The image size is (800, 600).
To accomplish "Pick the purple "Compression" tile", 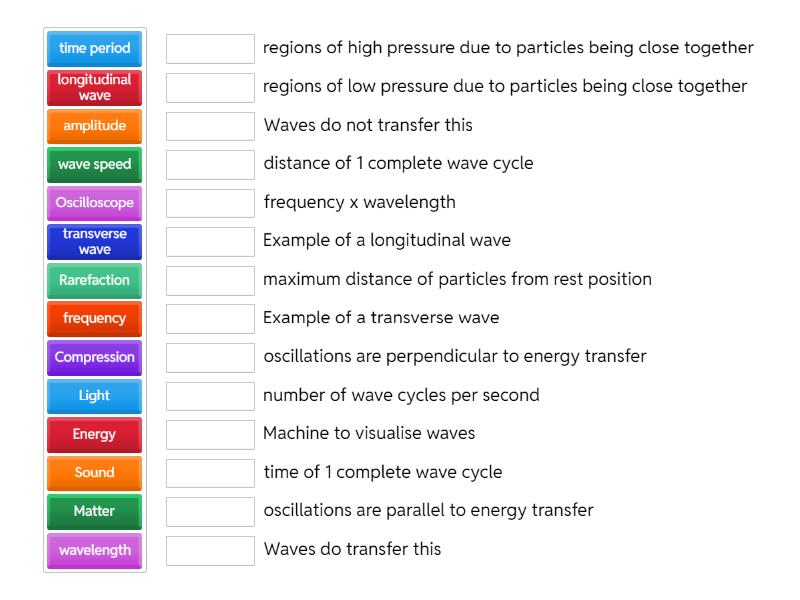I will pos(94,357).
